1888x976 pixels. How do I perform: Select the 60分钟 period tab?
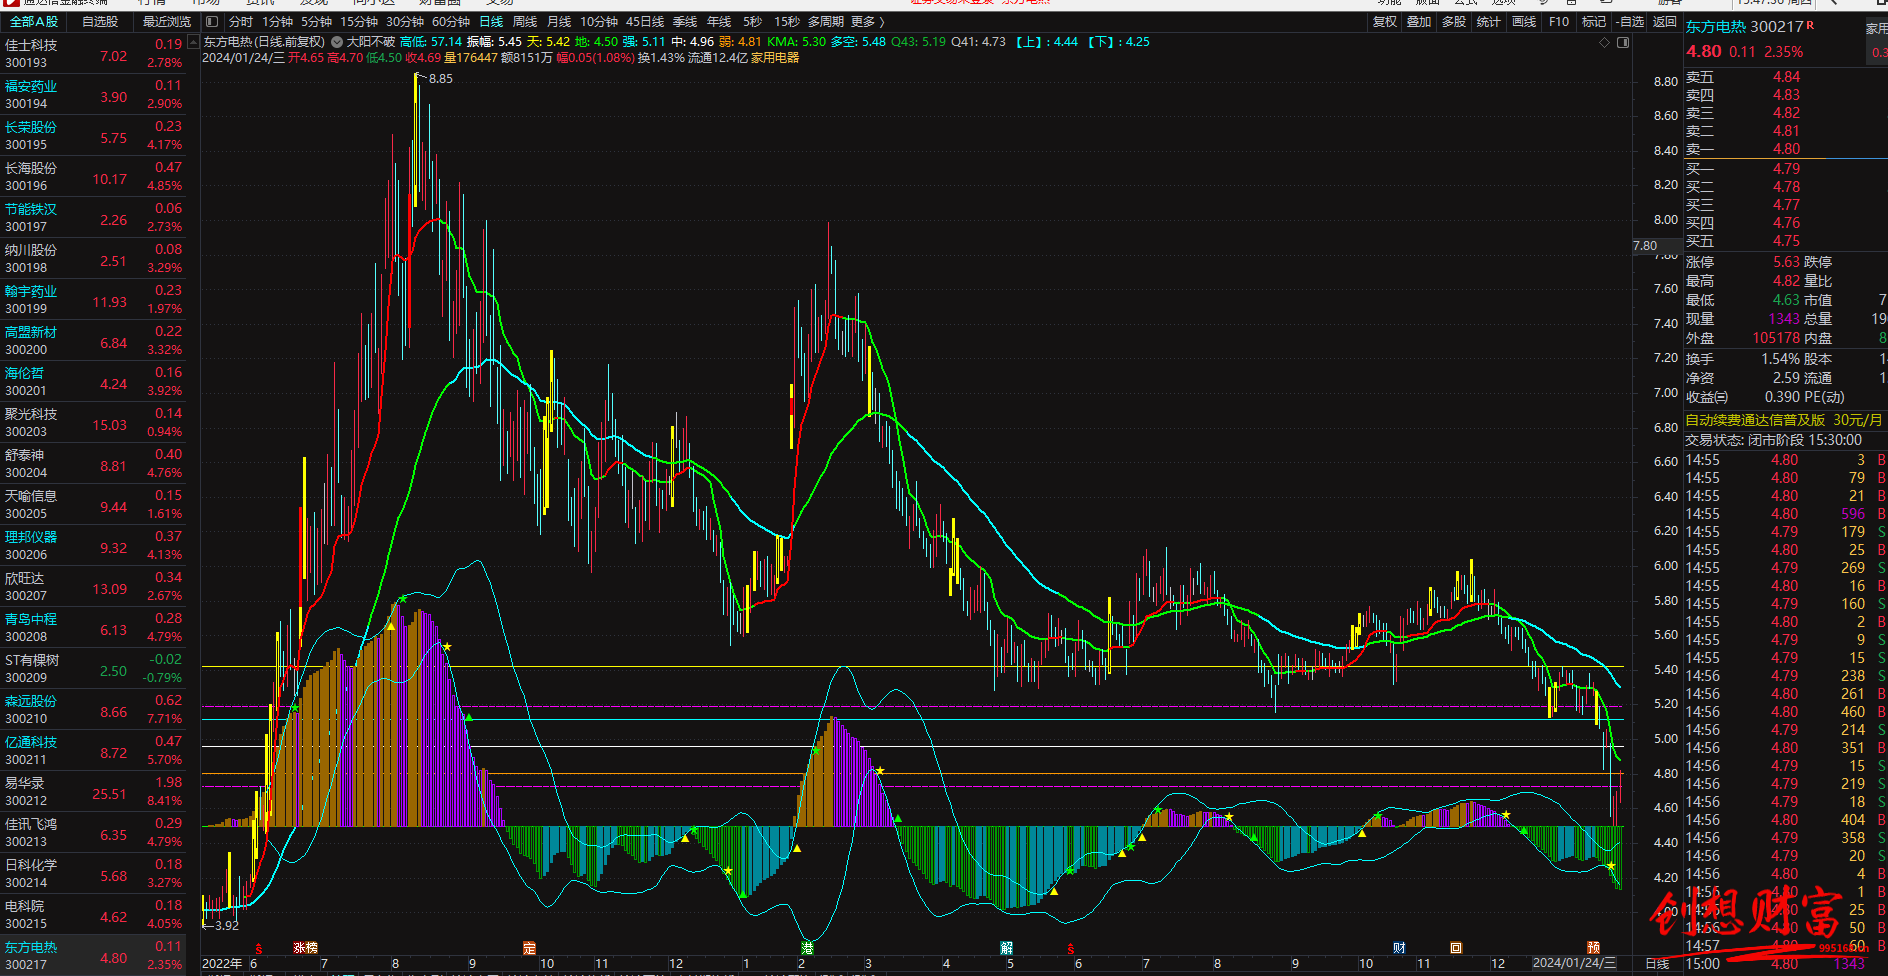(451, 21)
